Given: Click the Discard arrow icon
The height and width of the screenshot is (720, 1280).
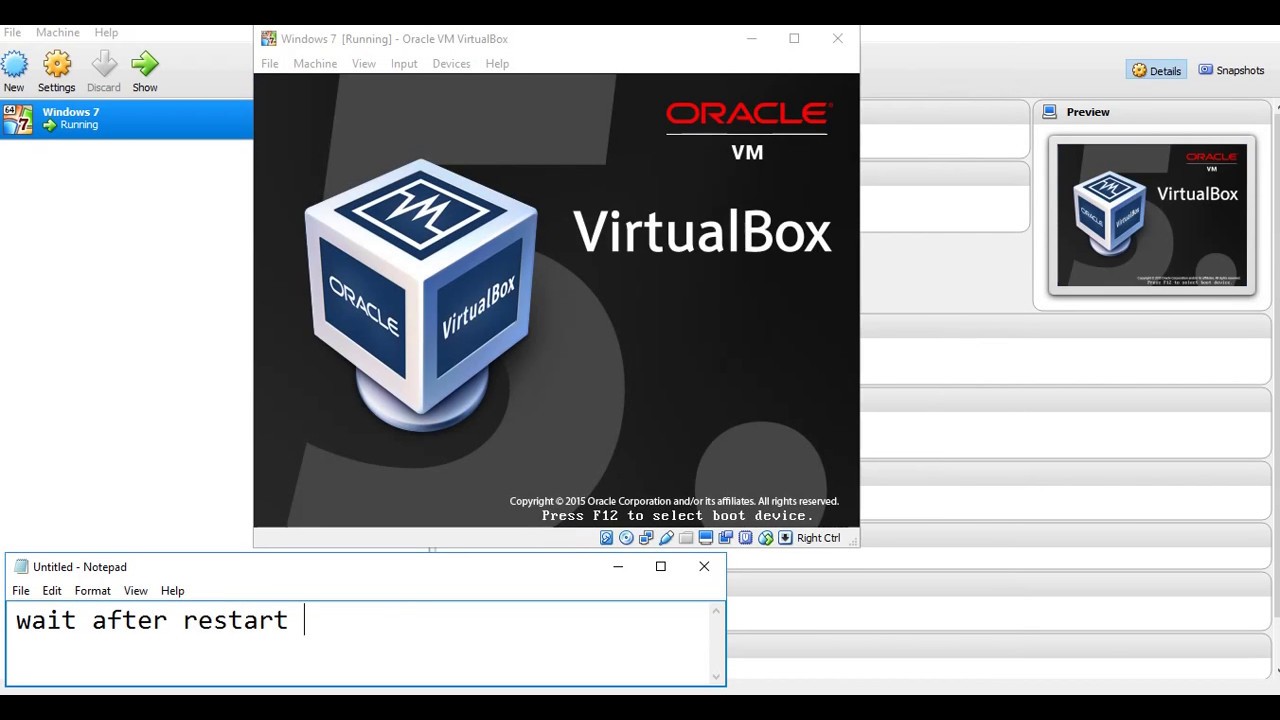Looking at the screenshot, I should 104,65.
